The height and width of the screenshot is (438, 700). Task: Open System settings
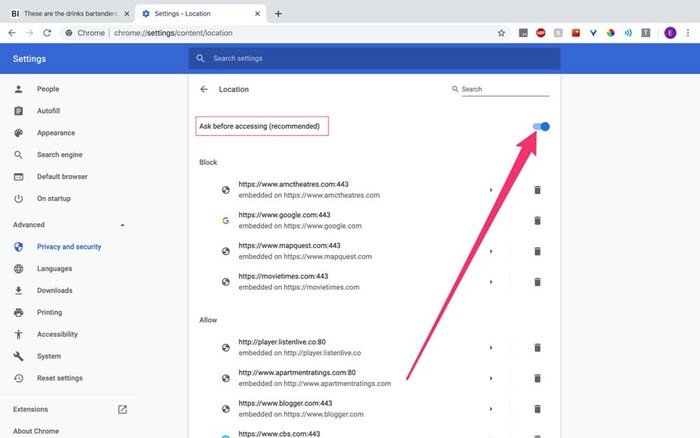click(x=49, y=356)
